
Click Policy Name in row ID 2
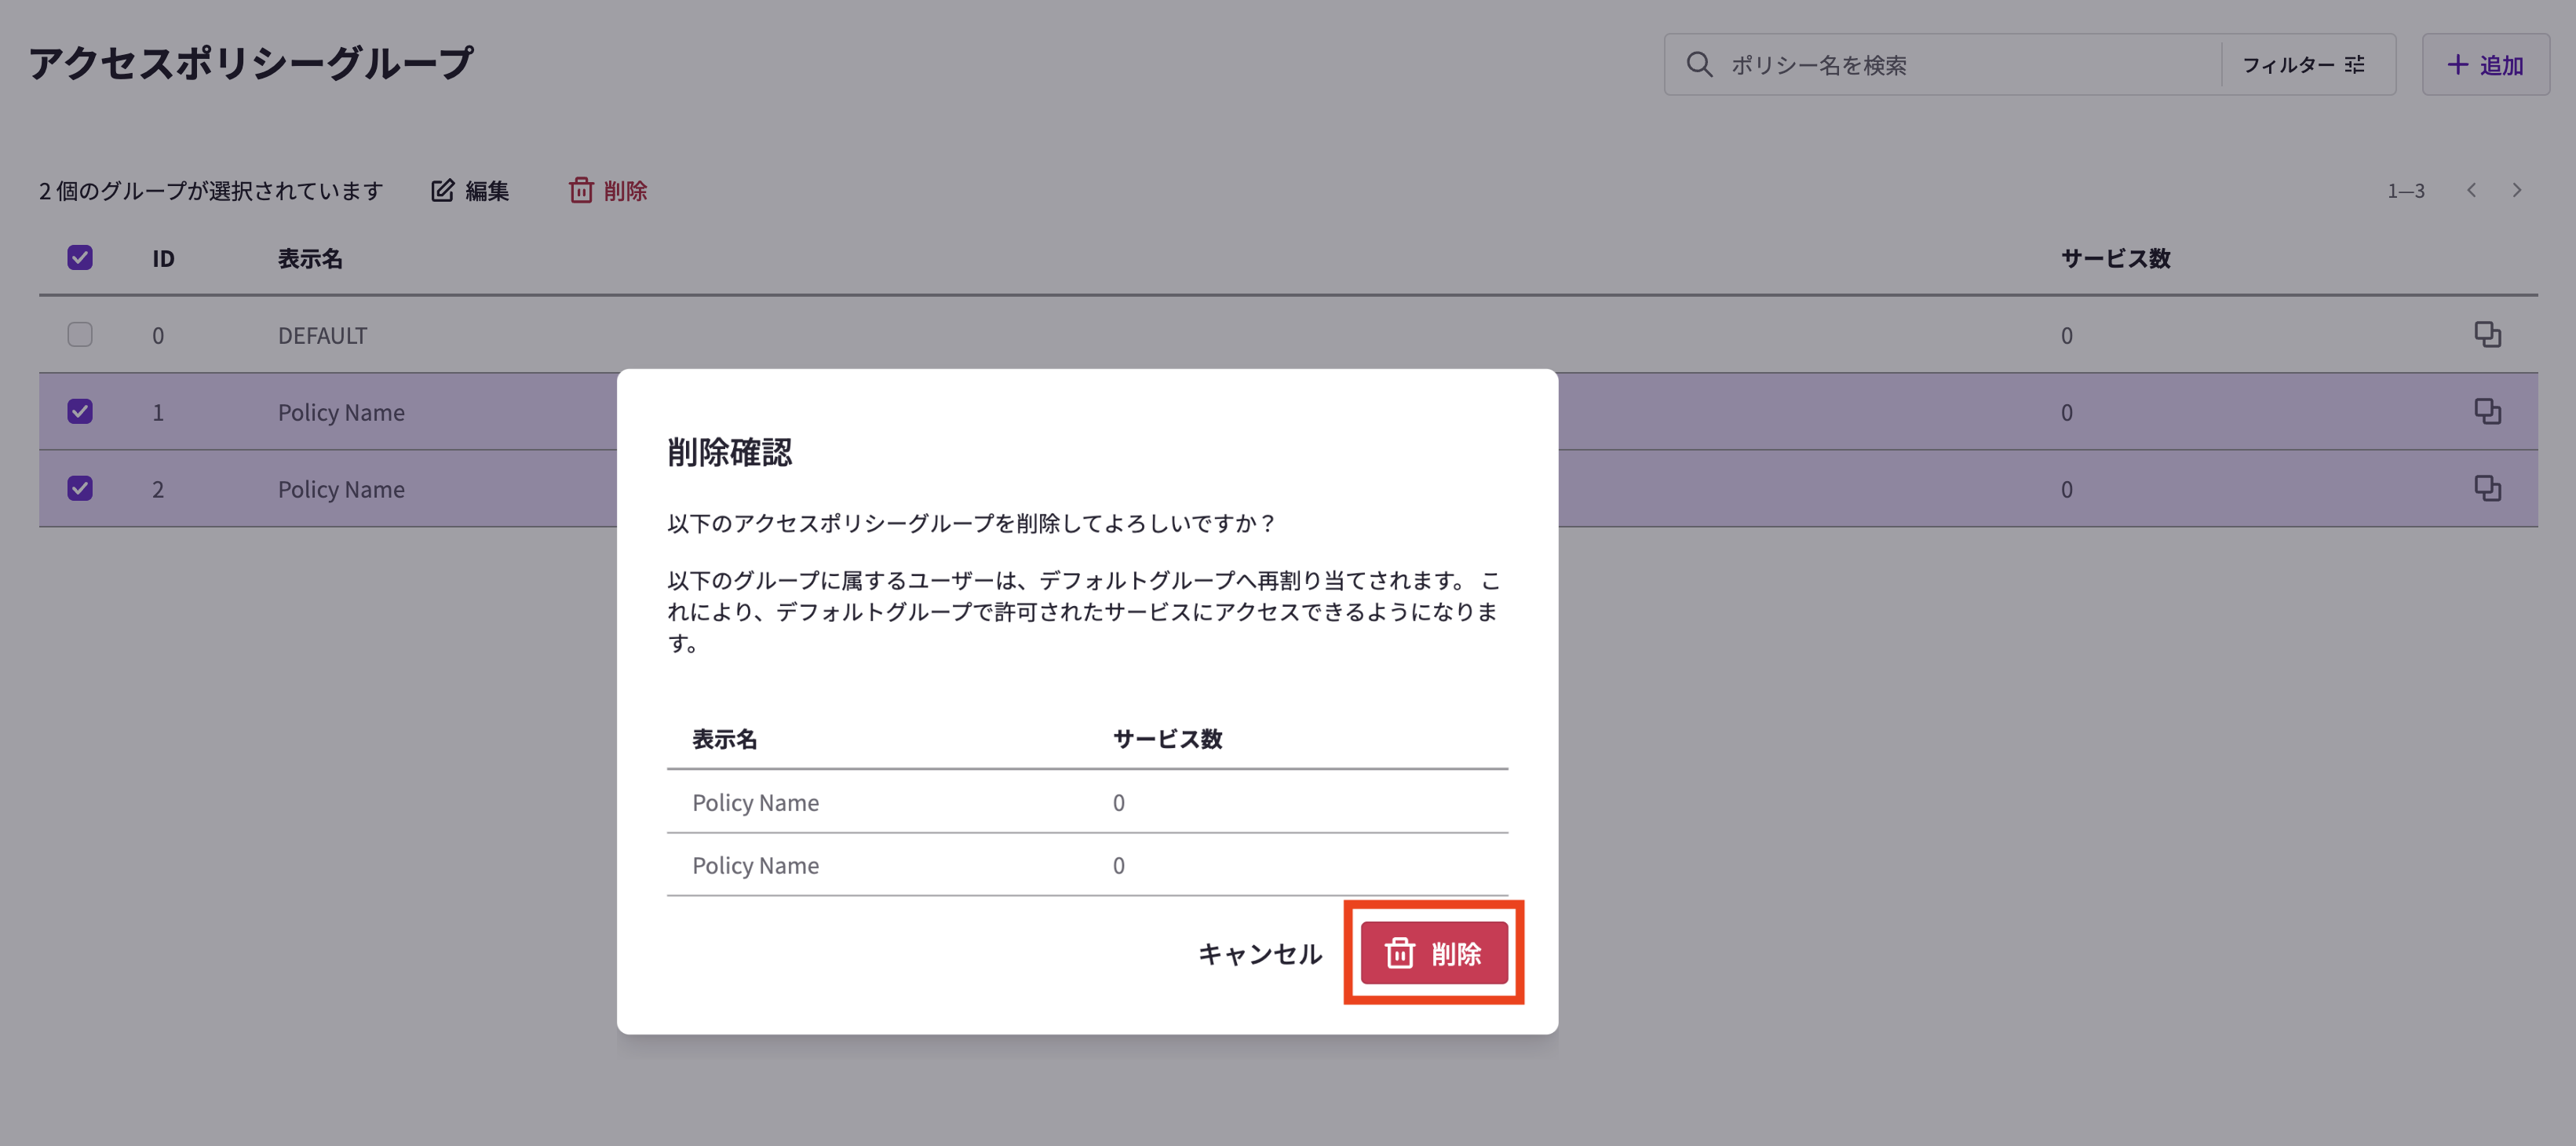coord(341,489)
